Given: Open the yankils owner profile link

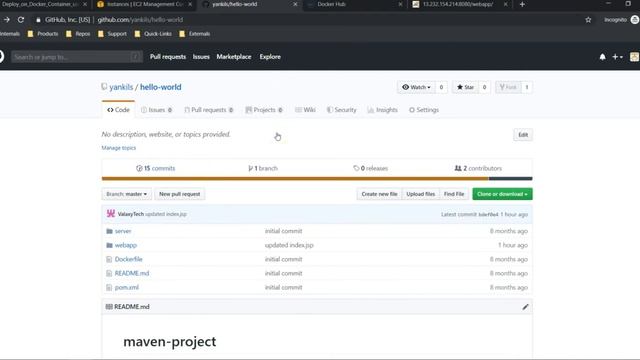Looking at the screenshot, I should click(x=121, y=87).
